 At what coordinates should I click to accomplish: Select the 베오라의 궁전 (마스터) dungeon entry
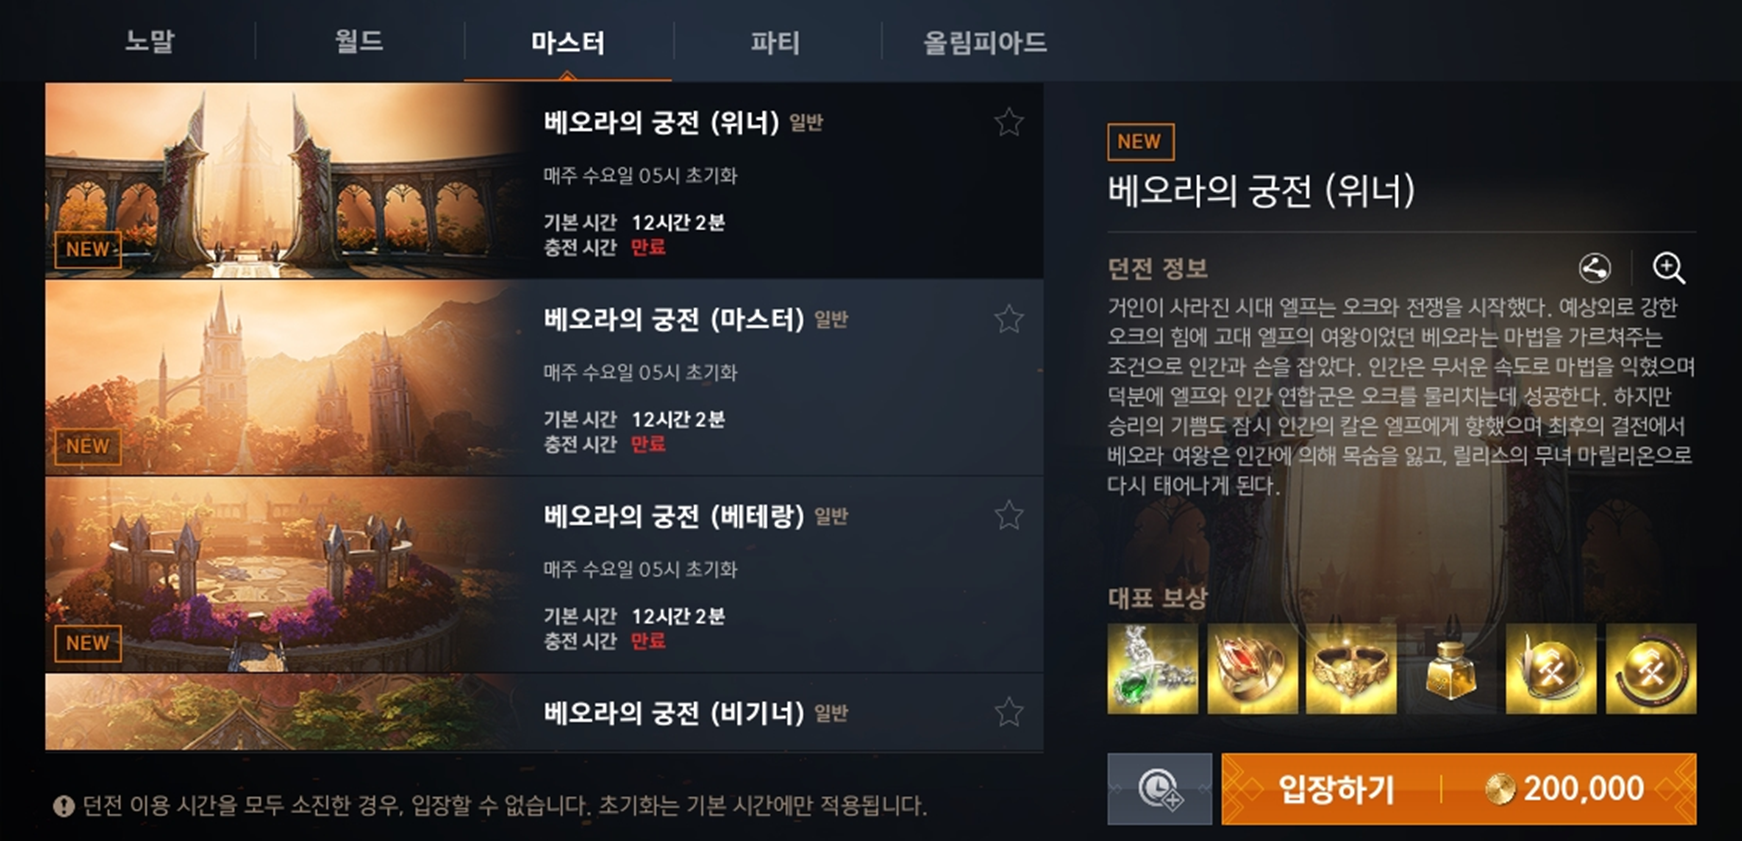click(544, 377)
